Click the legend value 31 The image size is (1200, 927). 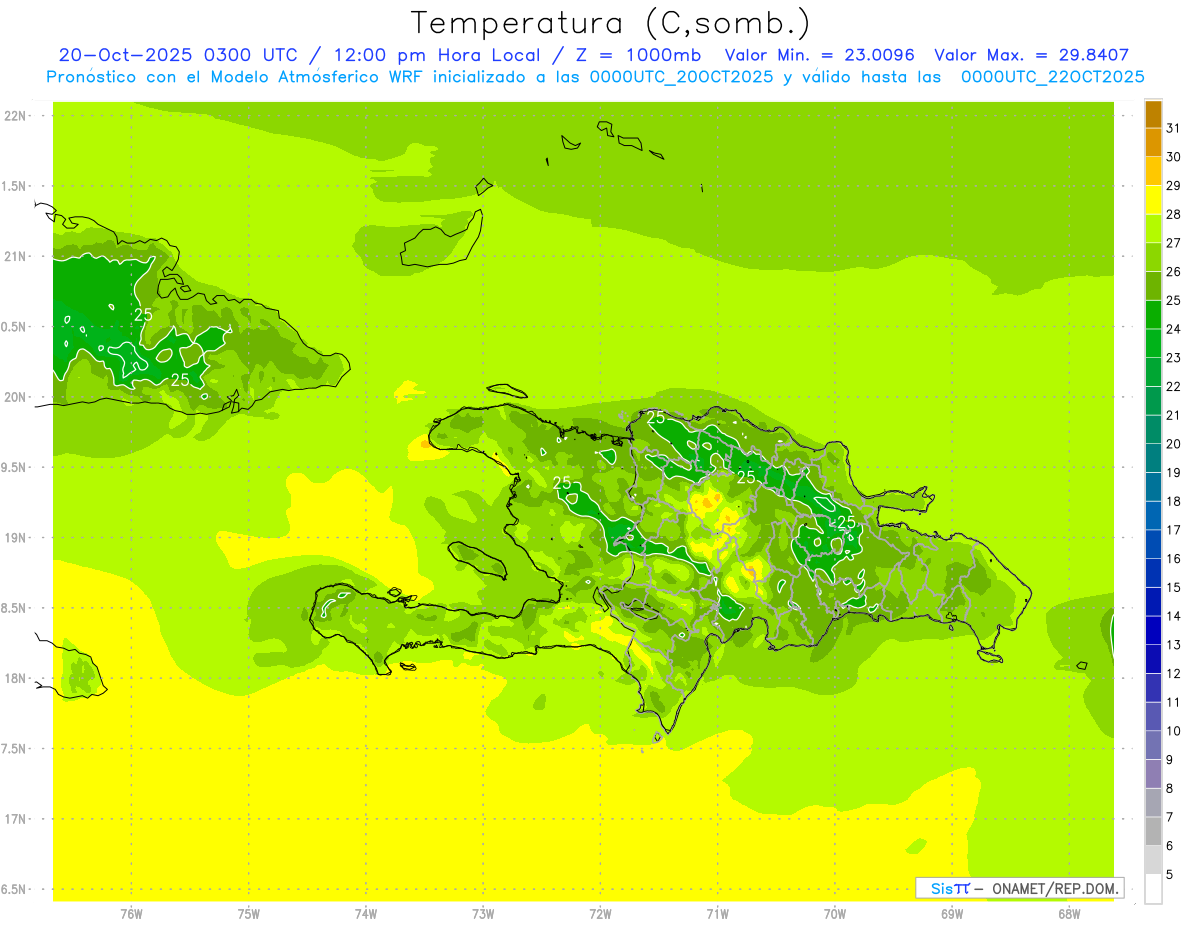tap(1173, 128)
